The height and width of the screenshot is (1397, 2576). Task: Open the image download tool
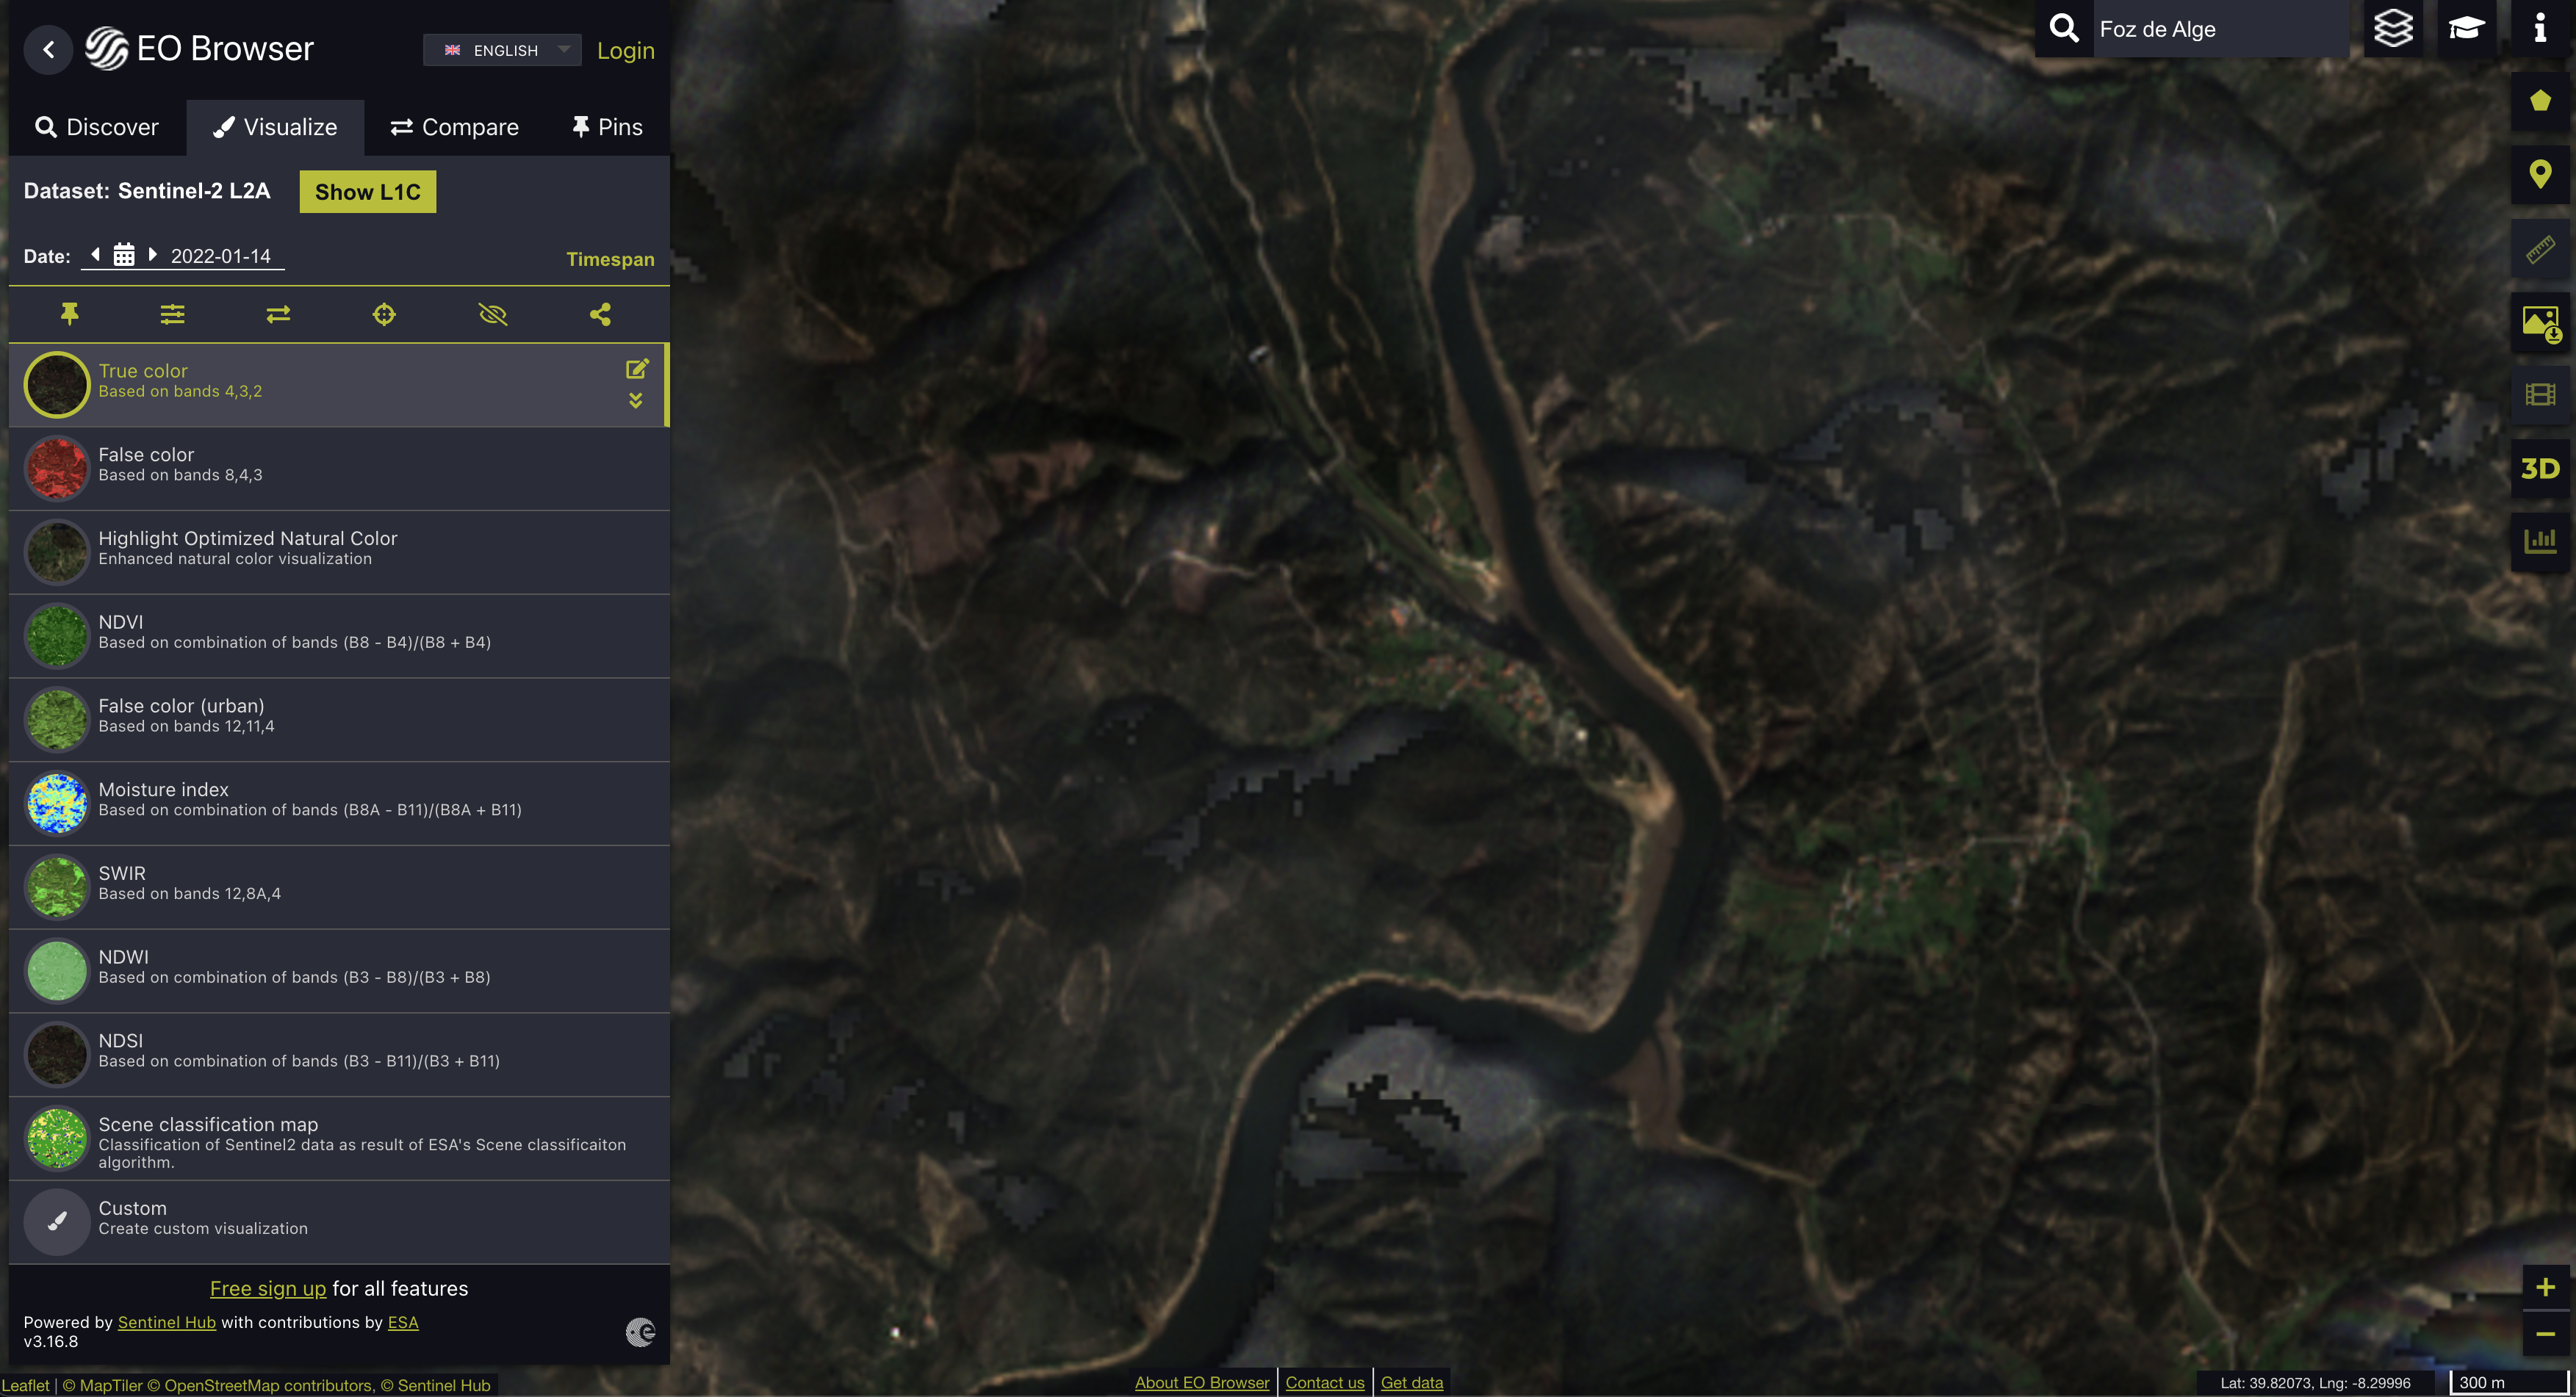point(2540,323)
